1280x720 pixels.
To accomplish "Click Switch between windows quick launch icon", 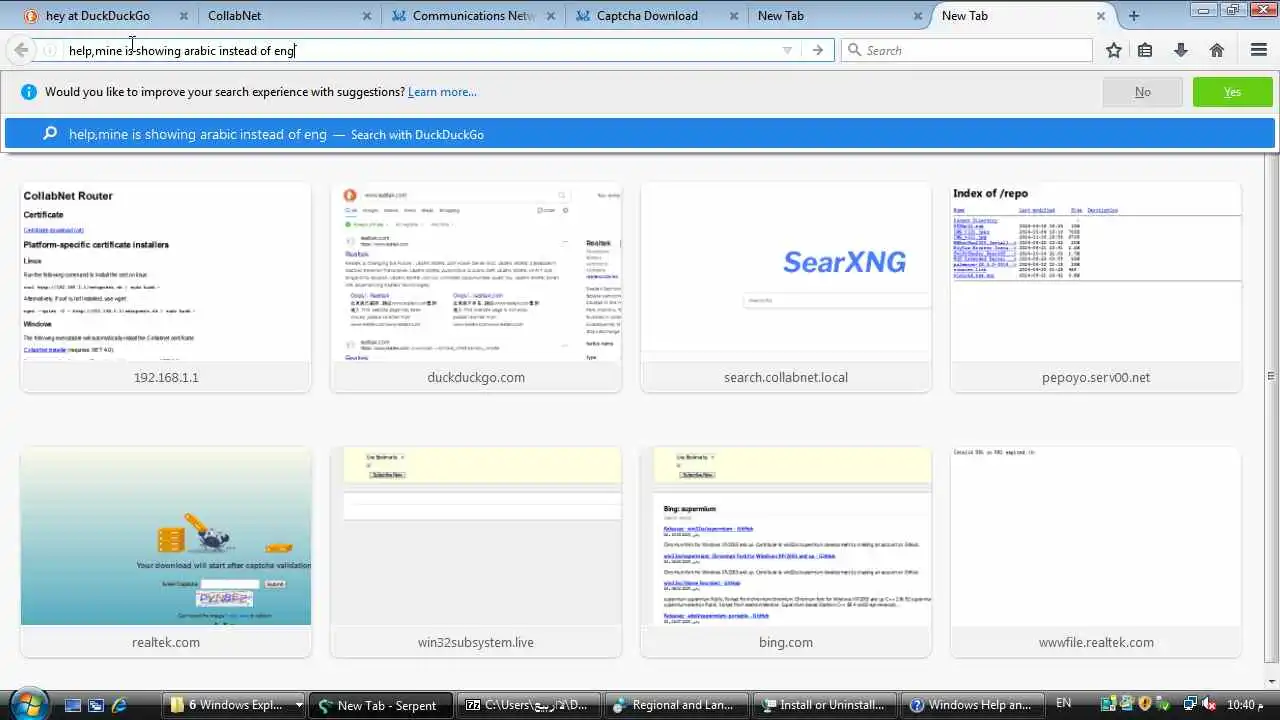I will click(96, 705).
